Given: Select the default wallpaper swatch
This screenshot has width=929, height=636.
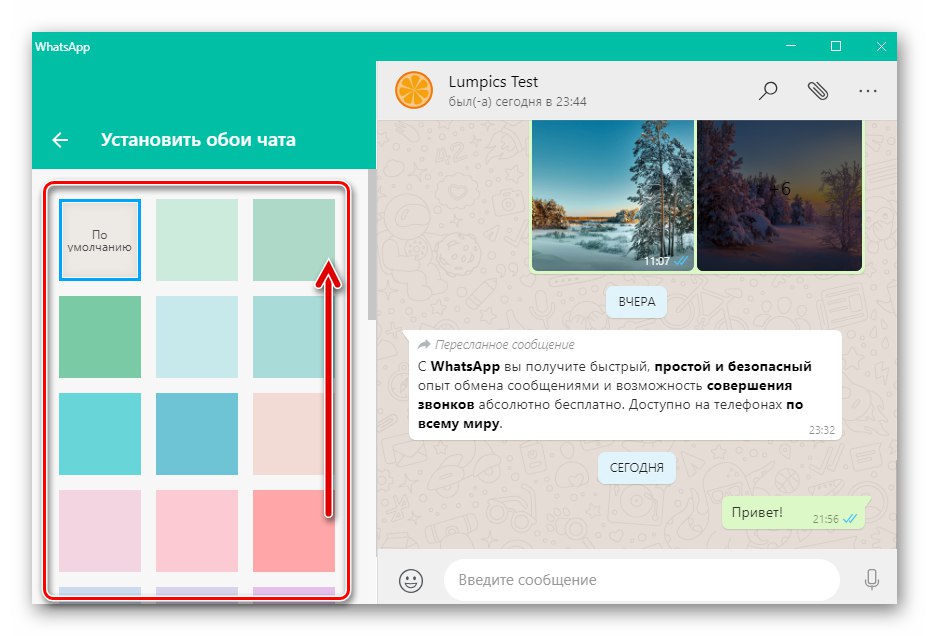Looking at the screenshot, I should tap(100, 239).
